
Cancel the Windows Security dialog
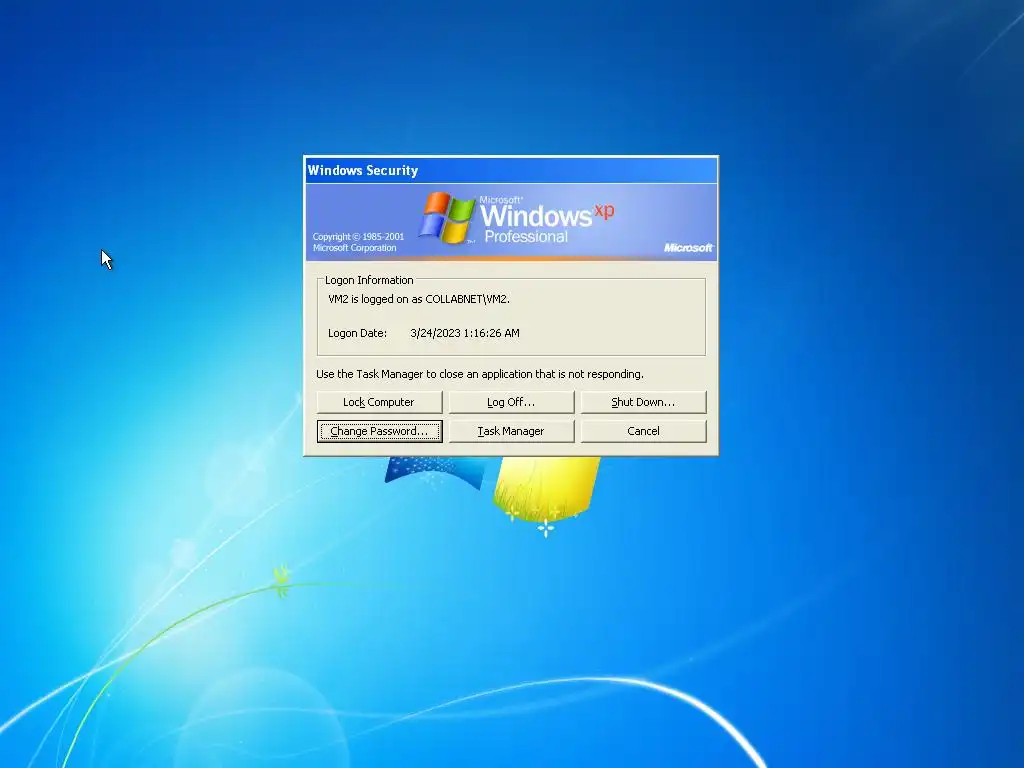643,431
